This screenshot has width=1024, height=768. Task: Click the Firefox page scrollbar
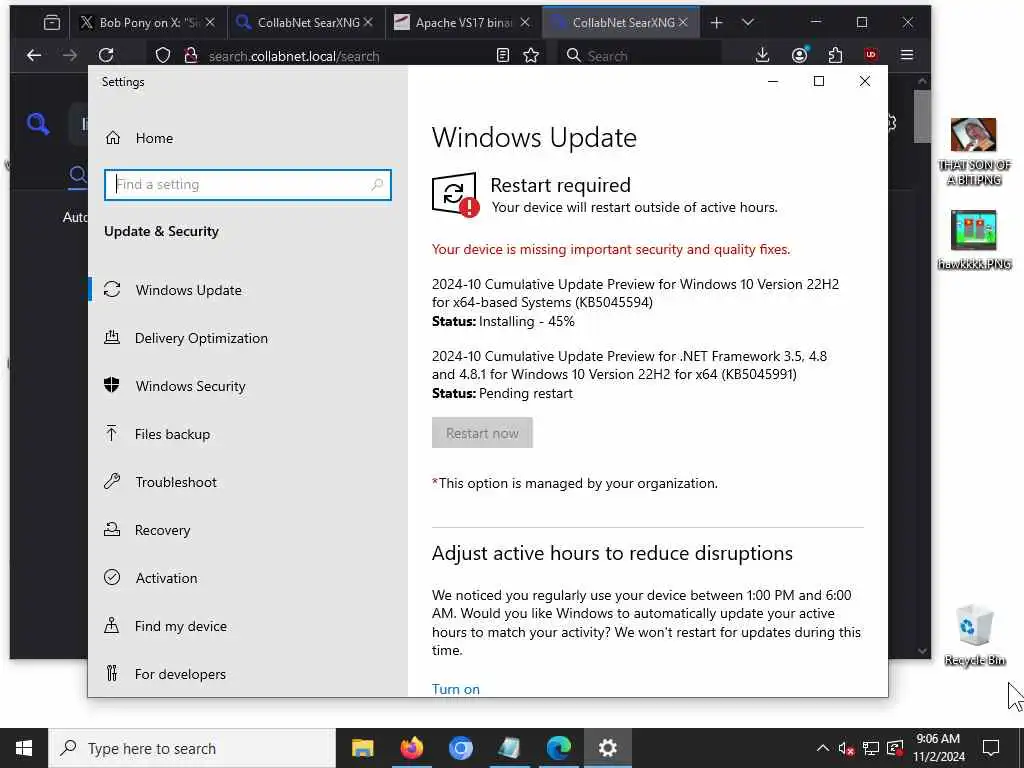921,116
